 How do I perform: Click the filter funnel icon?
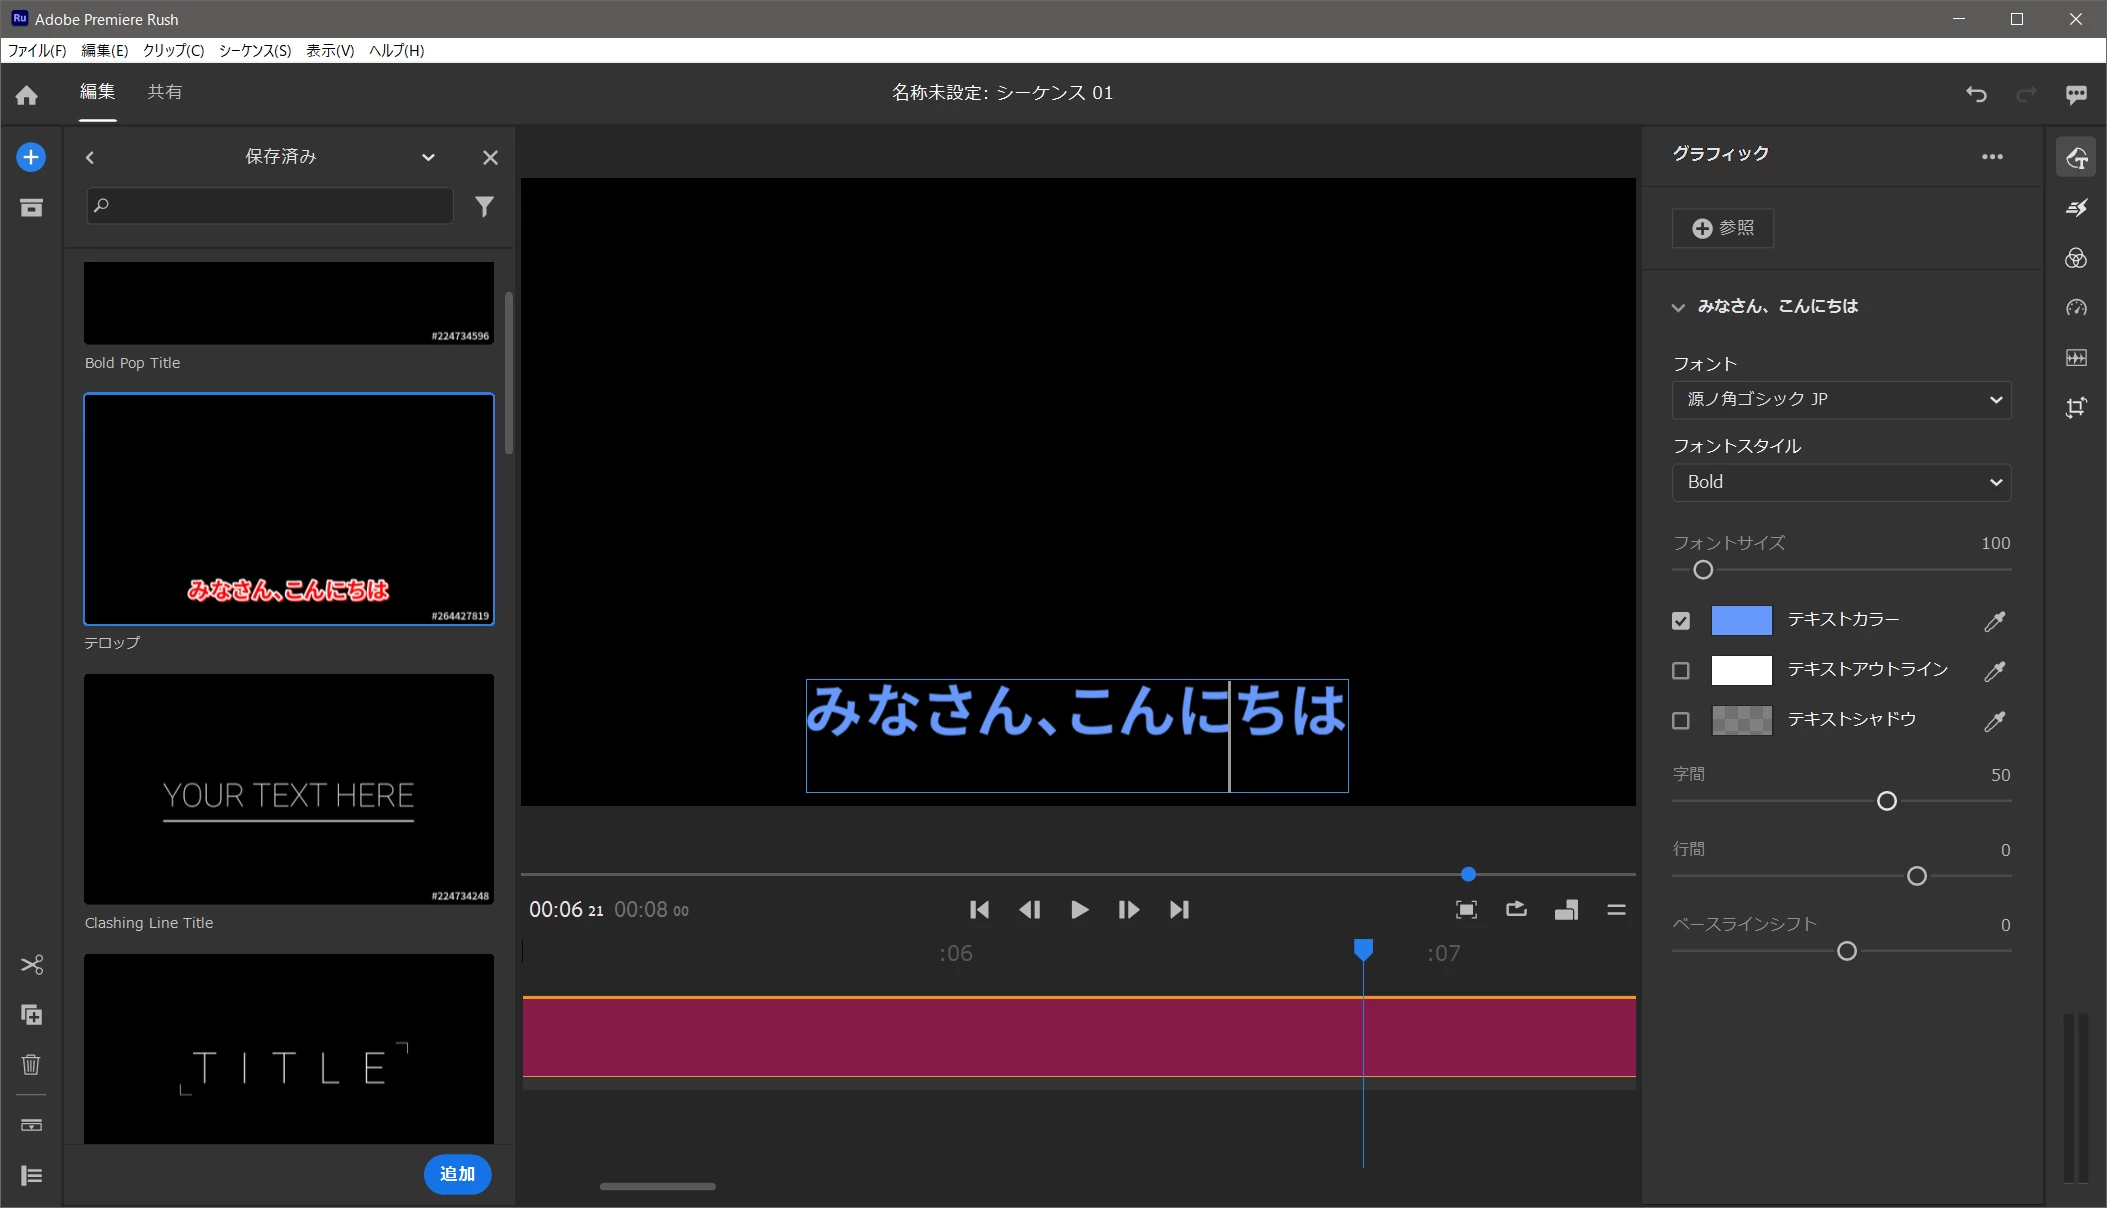pos(484,207)
